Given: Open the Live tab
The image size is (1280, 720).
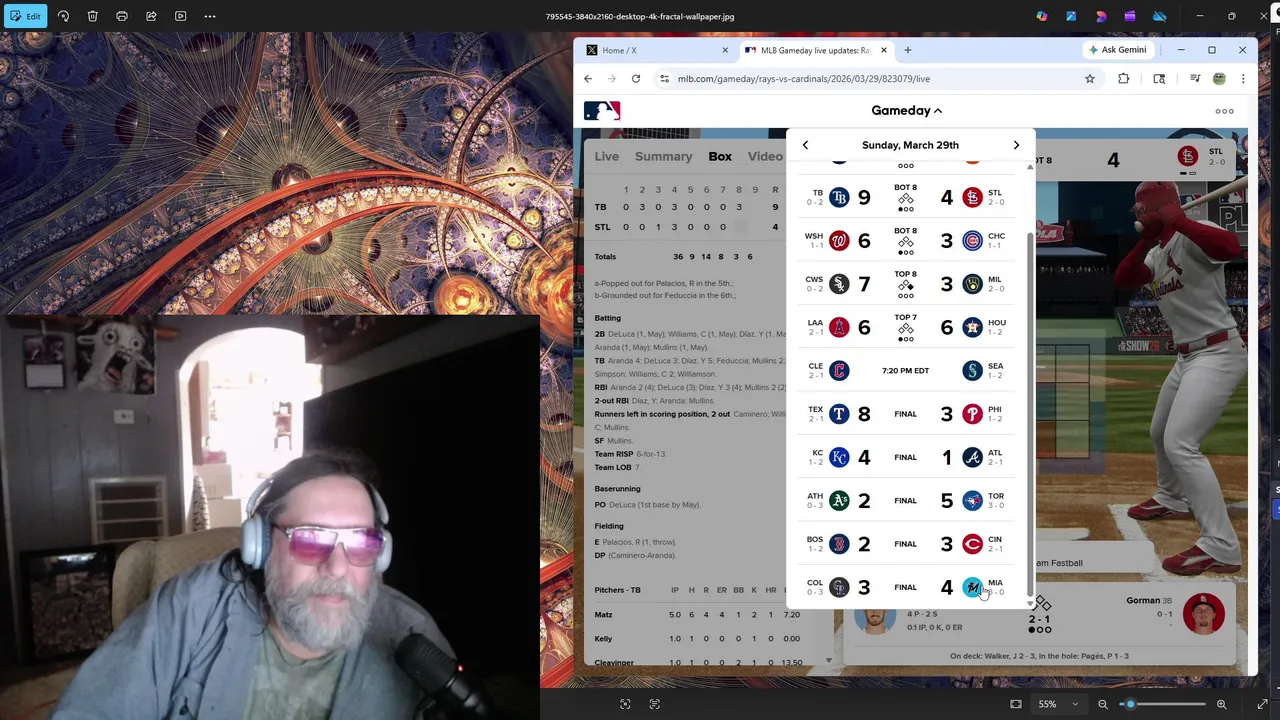Looking at the screenshot, I should tap(607, 157).
